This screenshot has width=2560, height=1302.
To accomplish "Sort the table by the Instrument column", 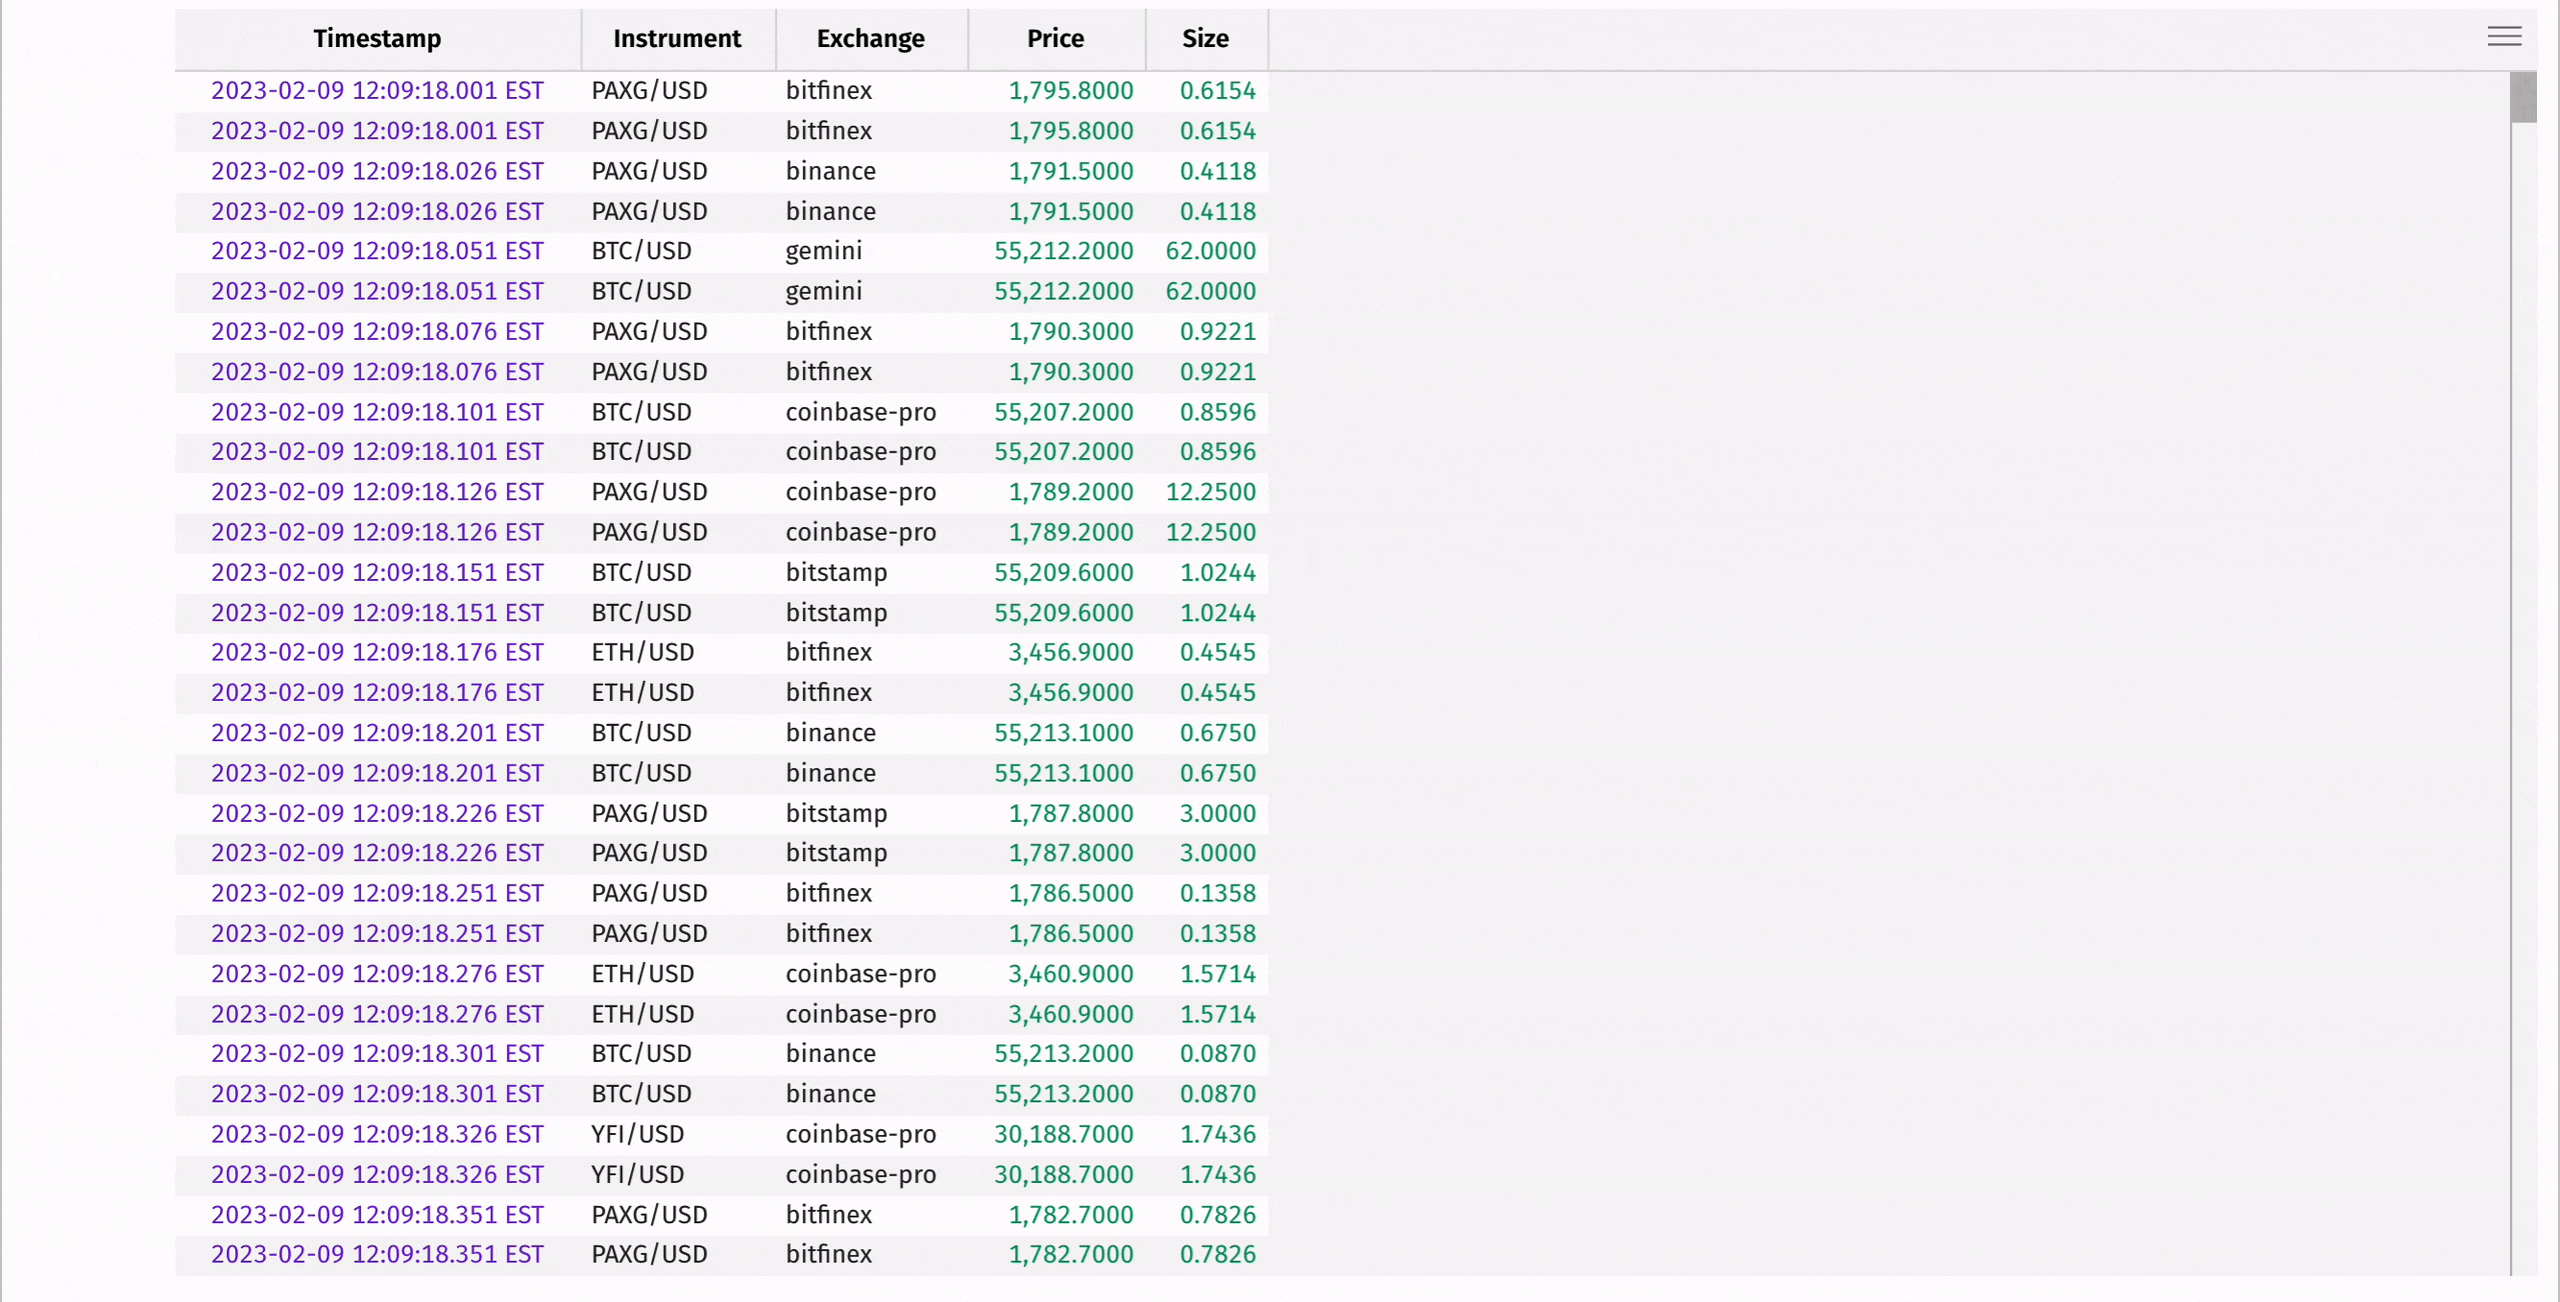I will 677,39.
